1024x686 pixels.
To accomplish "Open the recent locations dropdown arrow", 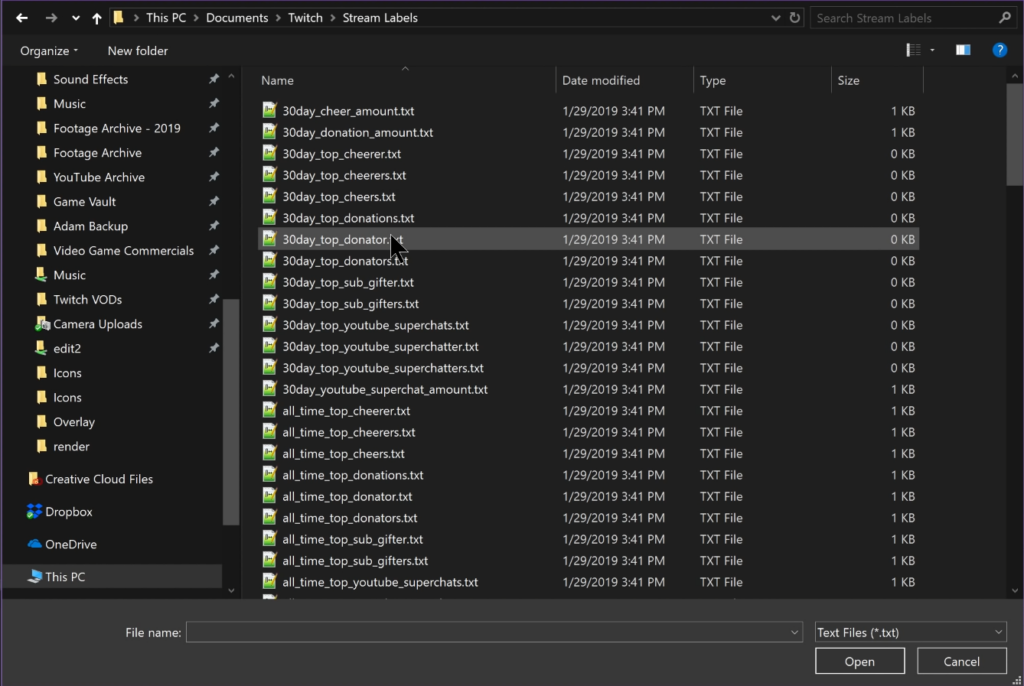I will (x=76, y=18).
